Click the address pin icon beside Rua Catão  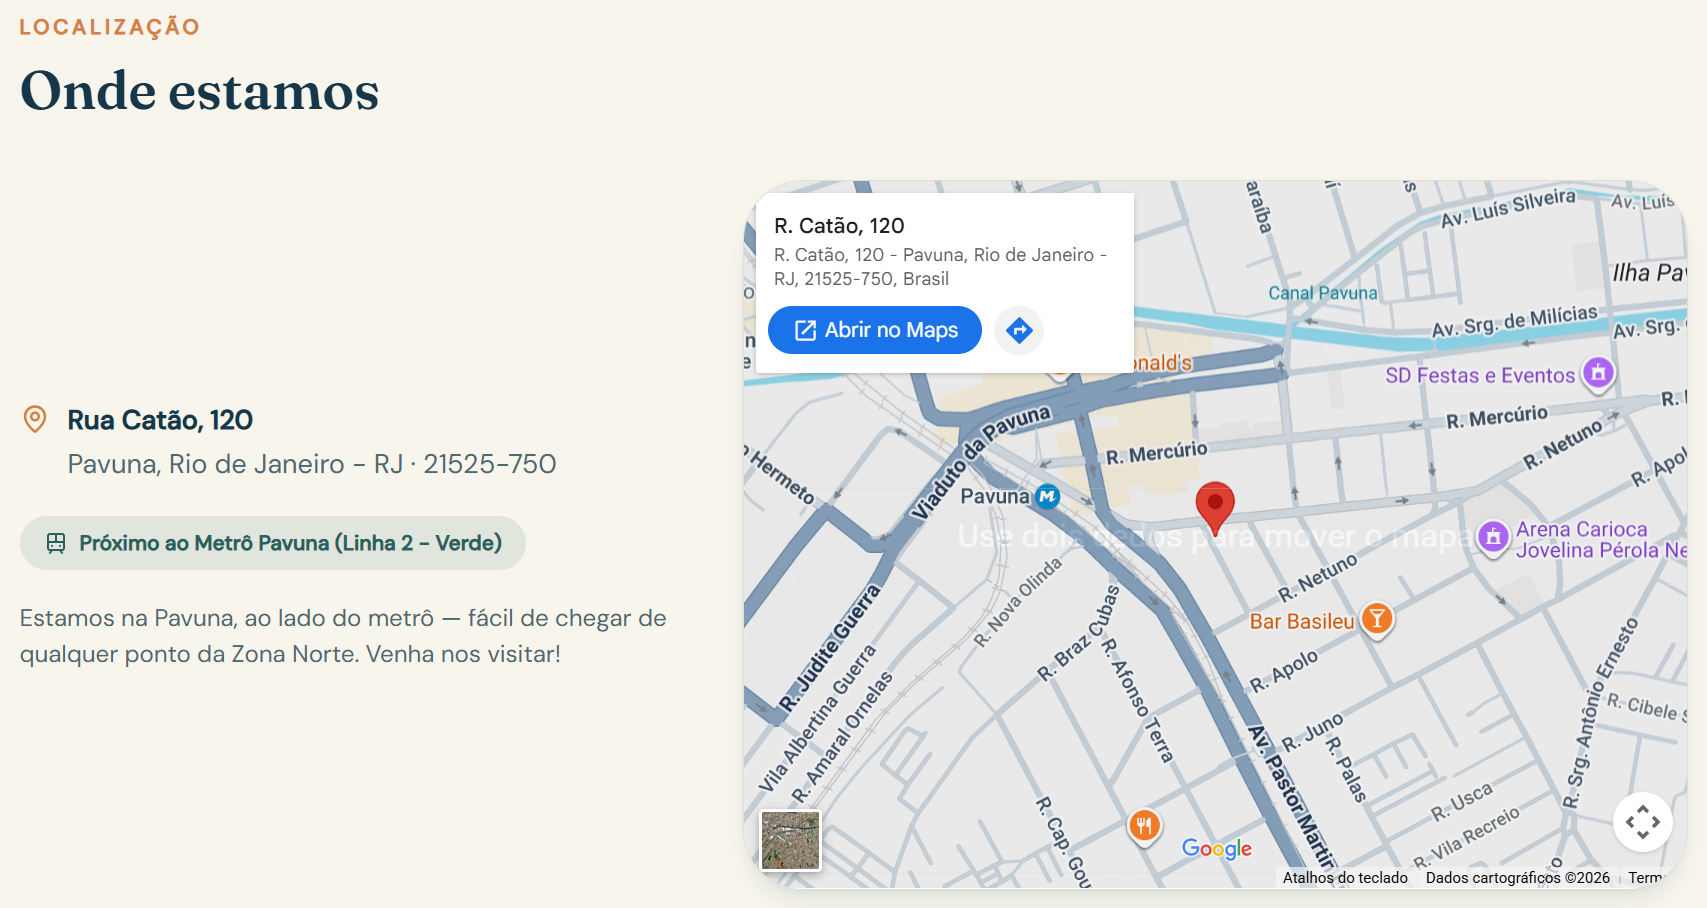click(35, 419)
